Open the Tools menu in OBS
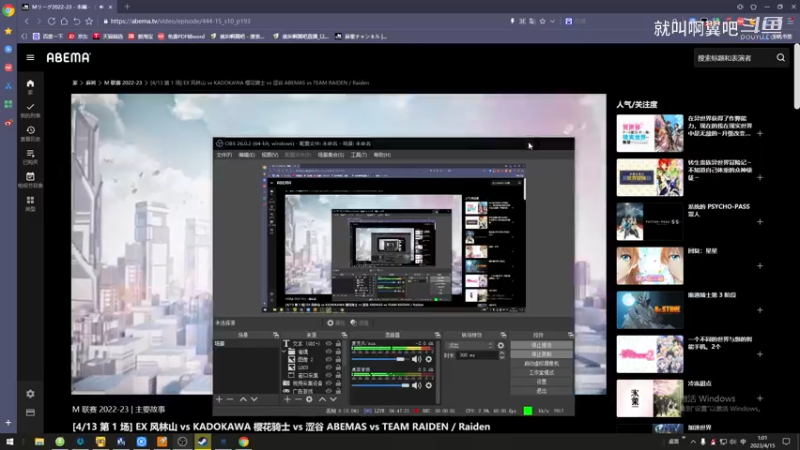This screenshot has width=800, height=450. coord(359,155)
